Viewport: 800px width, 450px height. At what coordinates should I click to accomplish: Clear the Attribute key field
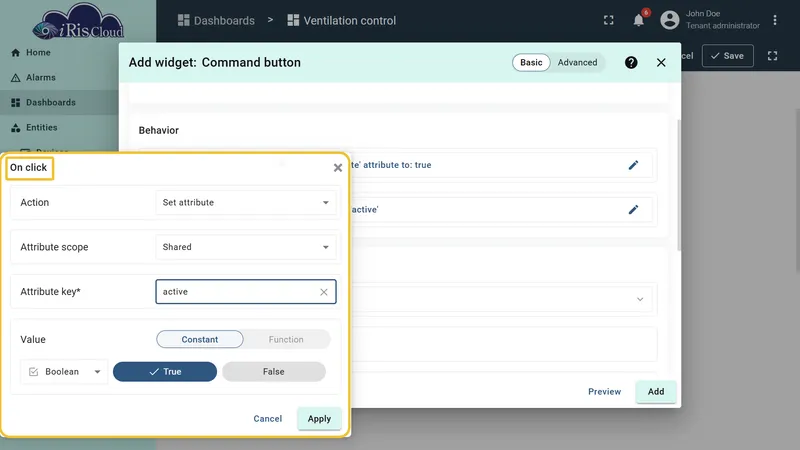[x=324, y=292]
